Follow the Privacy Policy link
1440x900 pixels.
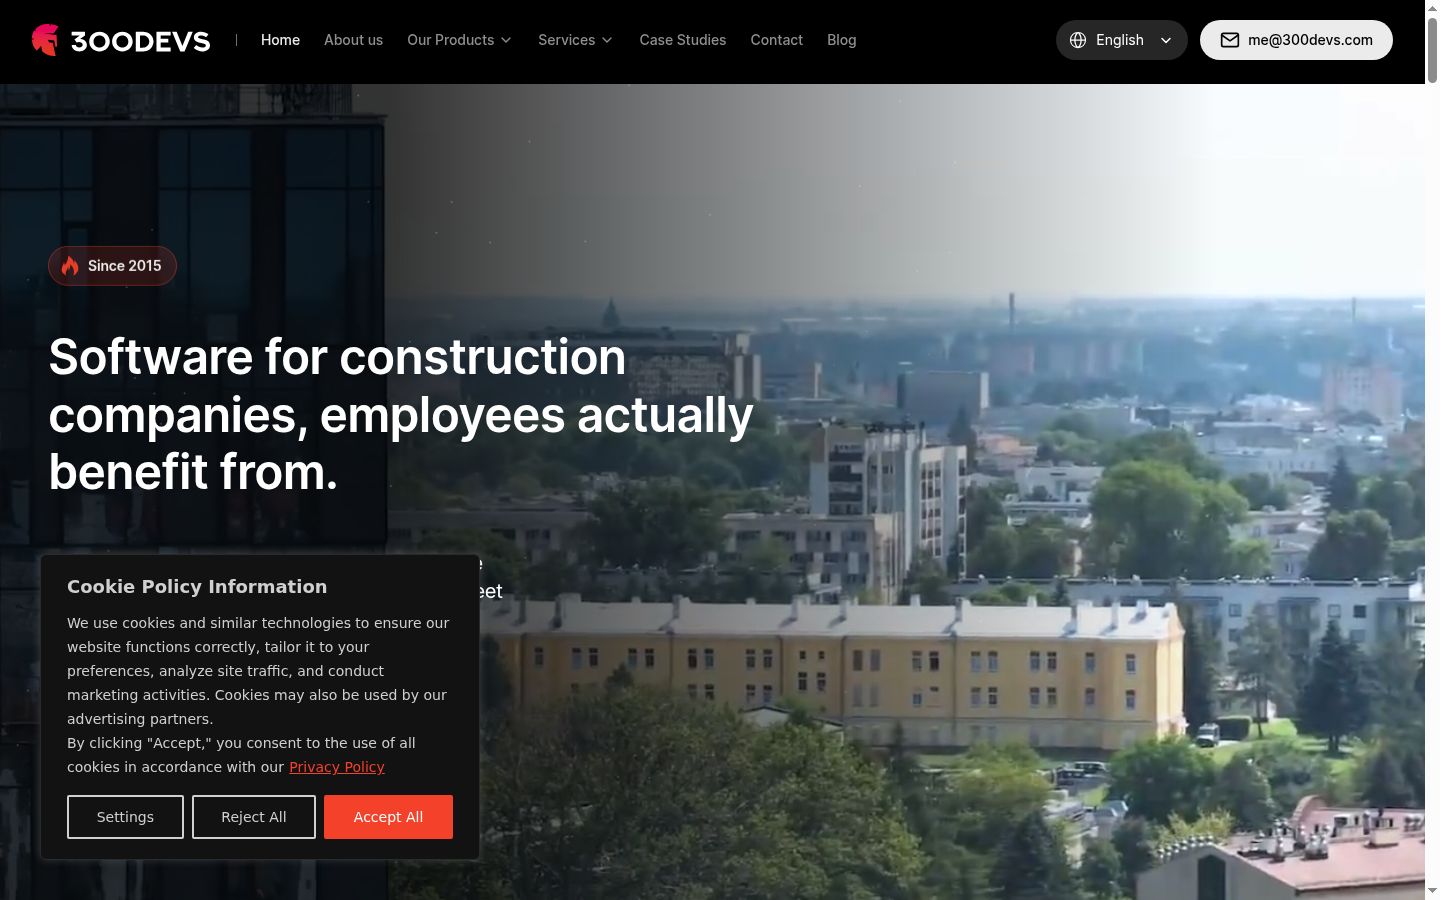pyautogui.click(x=337, y=767)
